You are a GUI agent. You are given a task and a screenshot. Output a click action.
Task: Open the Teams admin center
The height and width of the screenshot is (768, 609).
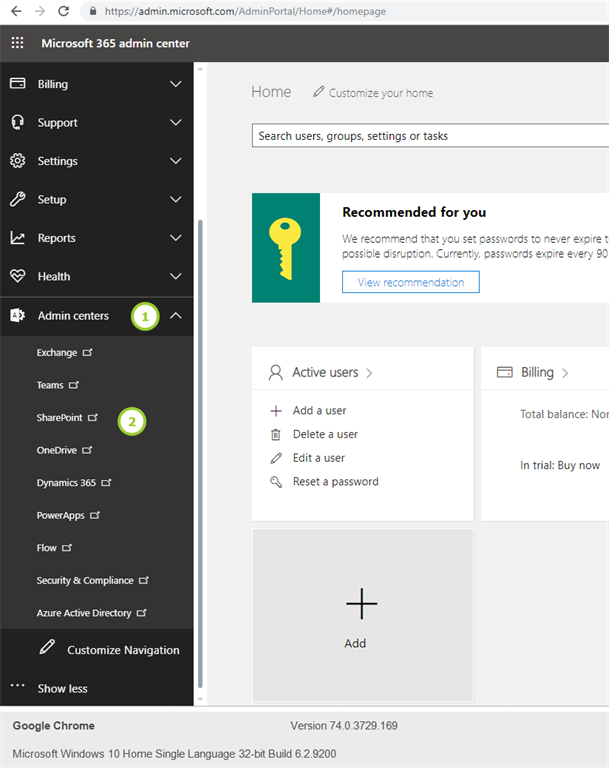pos(50,385)
